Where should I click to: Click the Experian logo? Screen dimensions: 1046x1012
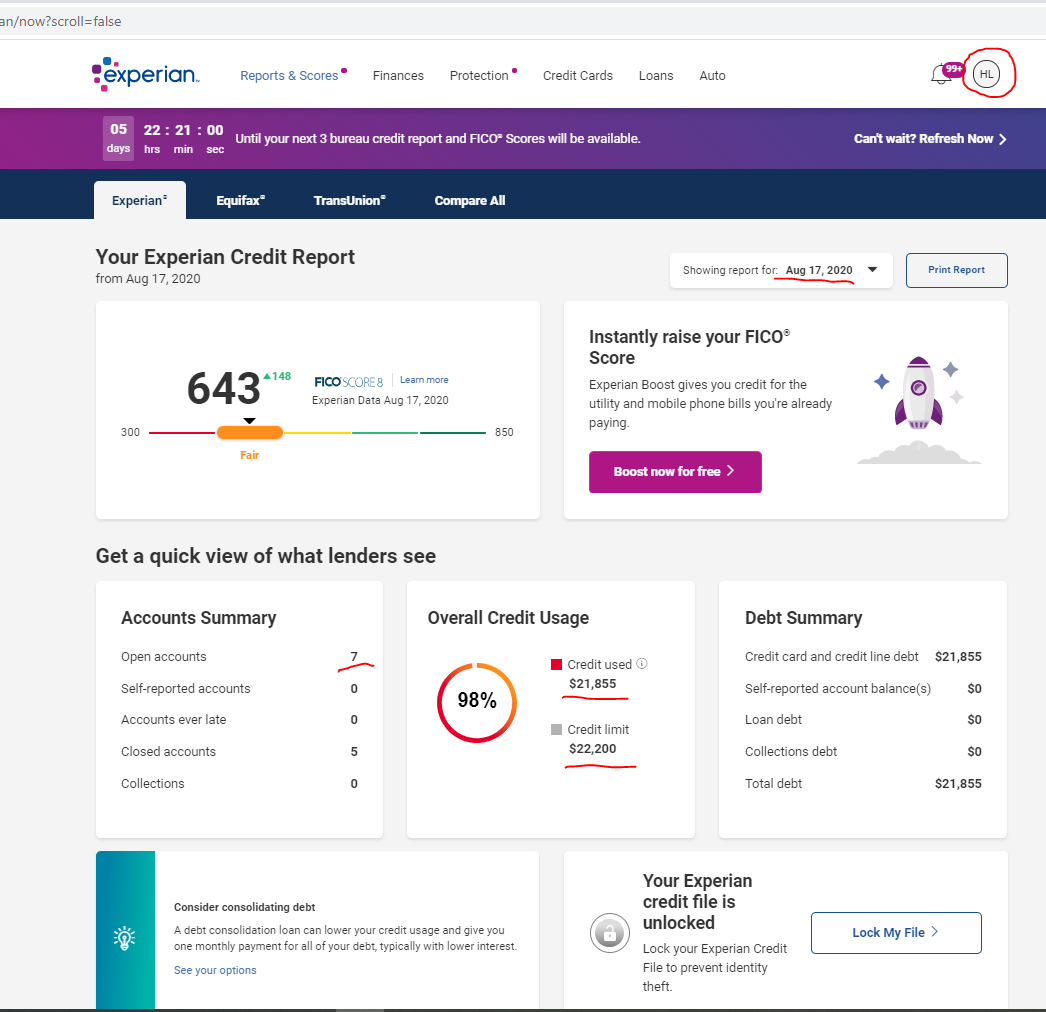click(146, 75)
